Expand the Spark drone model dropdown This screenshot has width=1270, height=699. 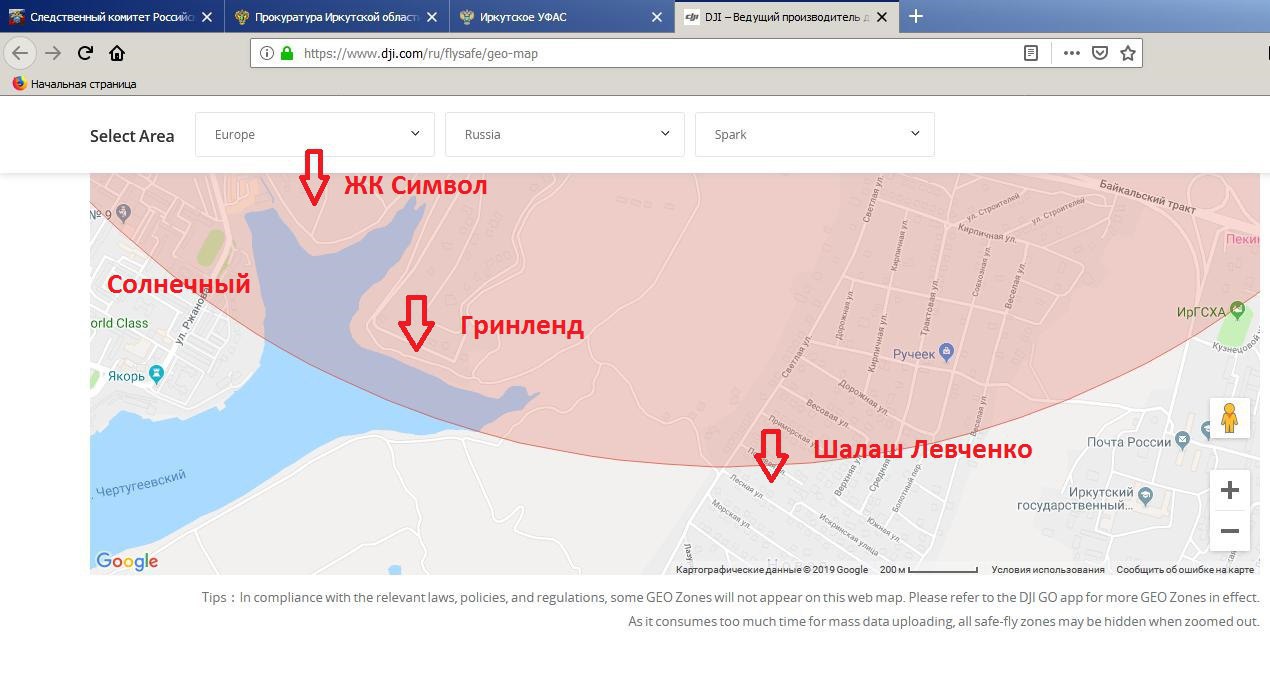pyautogui.click(x=815, y=134)
